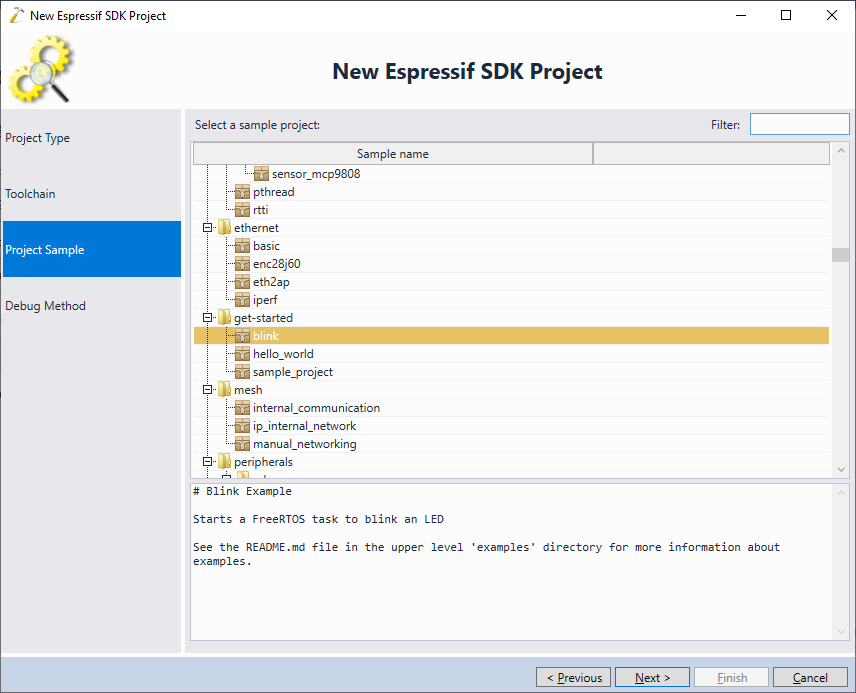
Task: Select the eth2ap sample
Action: (271, 282)
